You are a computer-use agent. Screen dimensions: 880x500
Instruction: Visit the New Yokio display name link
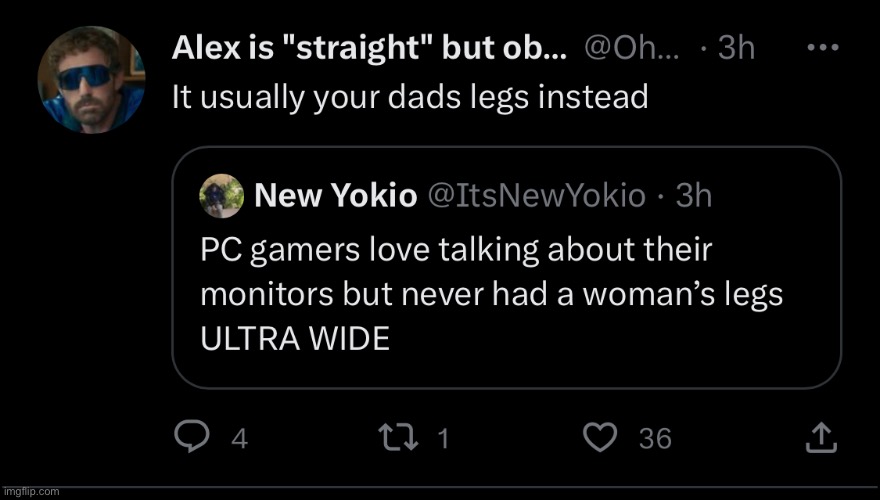point(336,196)
